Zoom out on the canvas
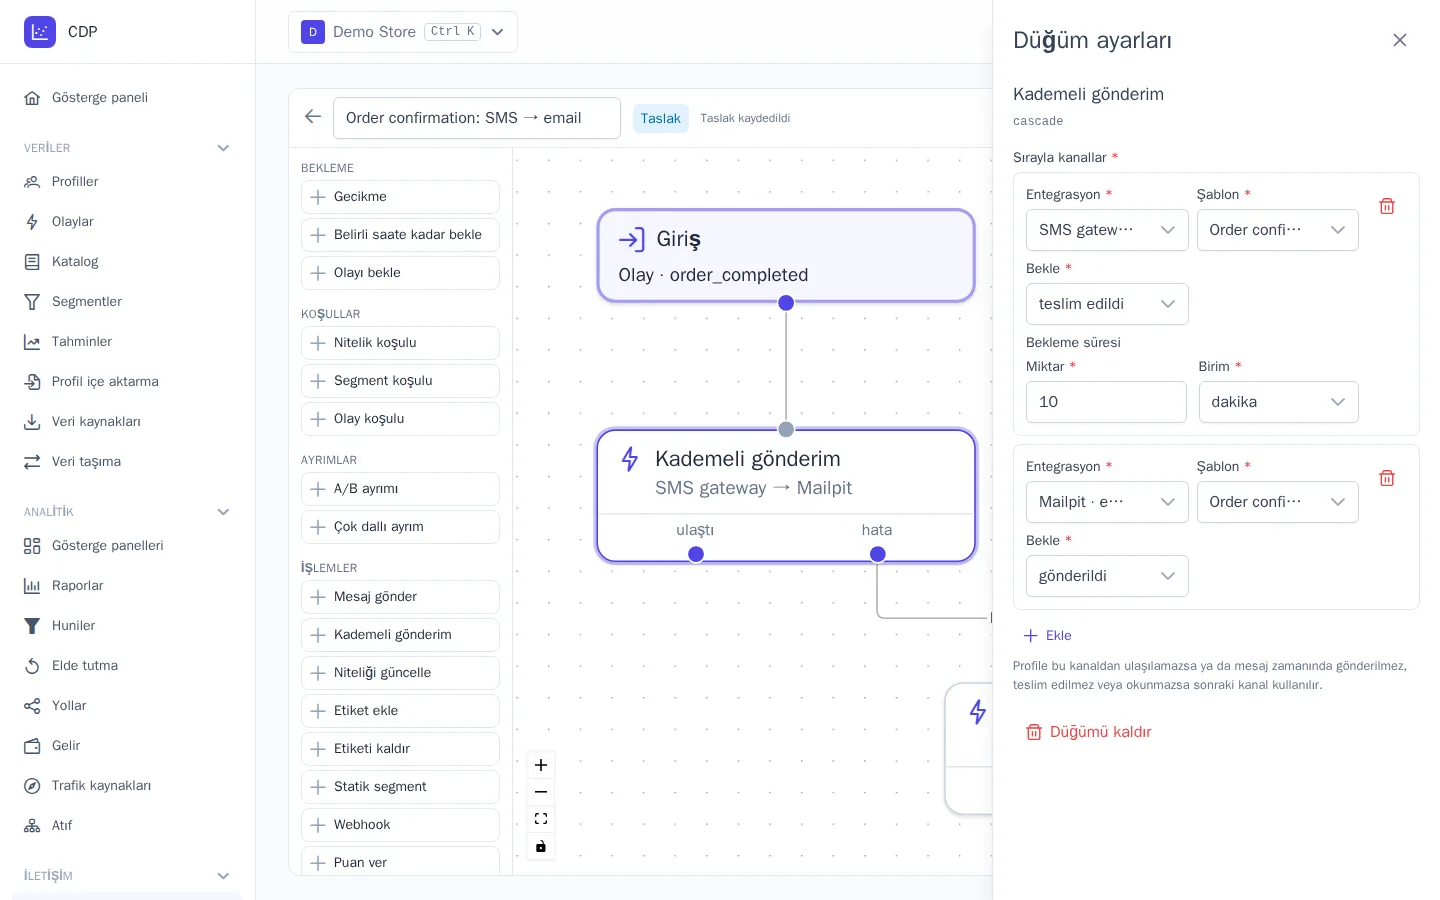The height and width of the screenshot is (900, 1440). [x=541, y=792]
